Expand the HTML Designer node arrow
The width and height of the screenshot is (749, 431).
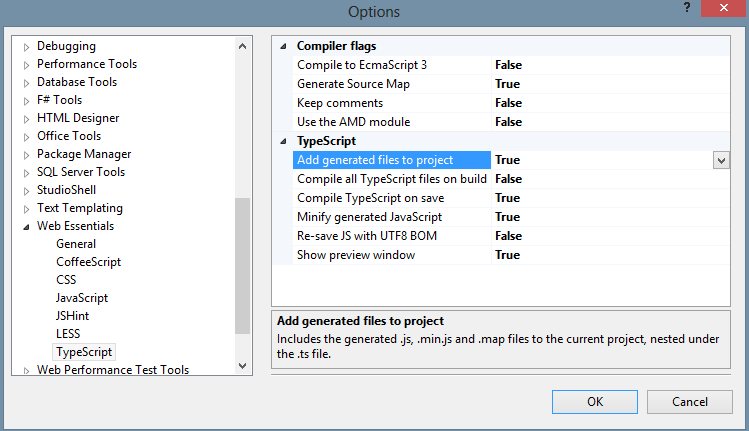(26, 119)
